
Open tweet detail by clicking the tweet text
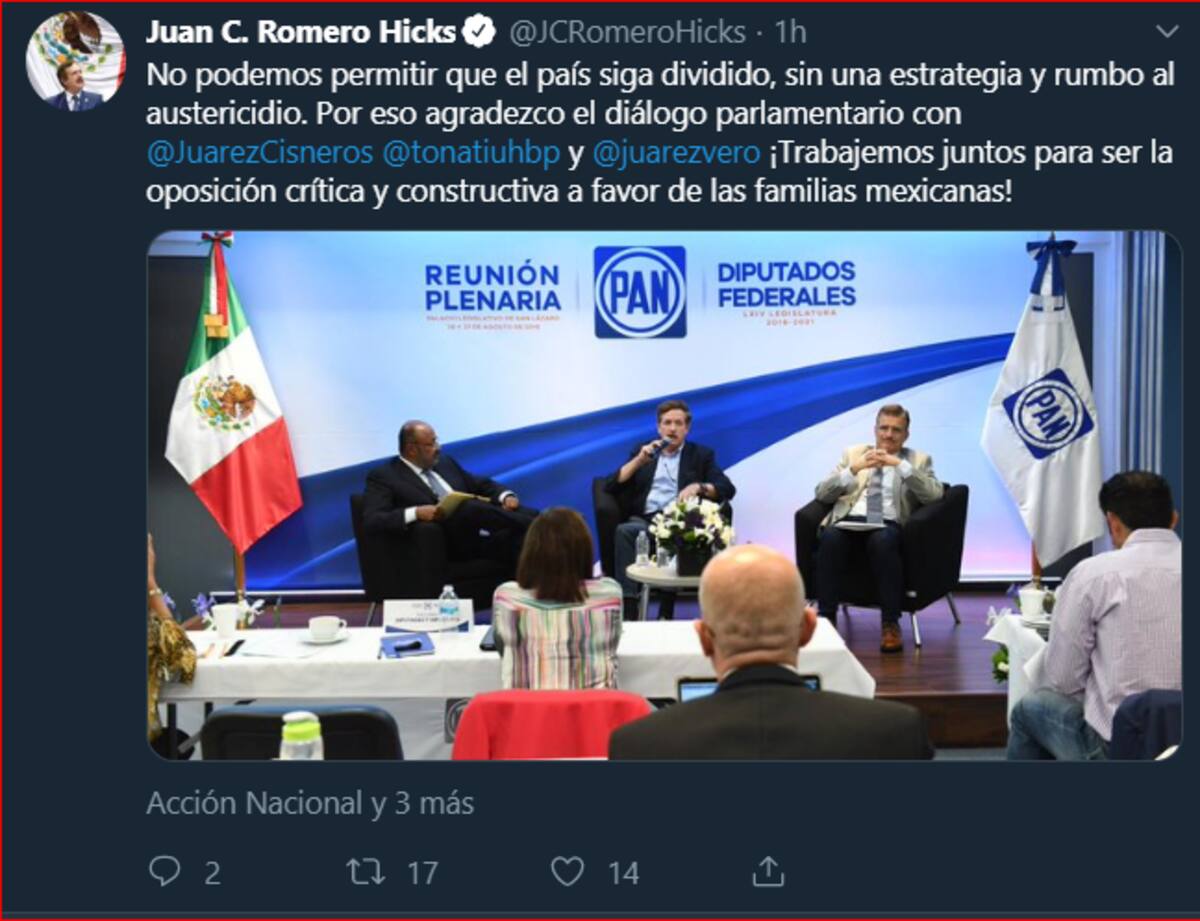coord(660,134)
